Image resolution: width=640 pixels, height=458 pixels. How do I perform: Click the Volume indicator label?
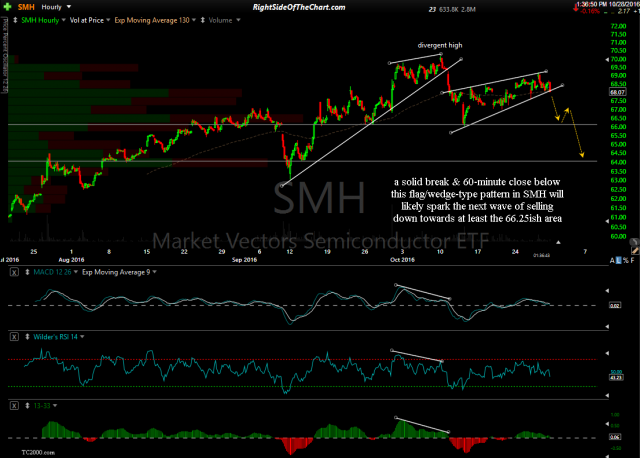pyautogui.click(x=220, y=20)
